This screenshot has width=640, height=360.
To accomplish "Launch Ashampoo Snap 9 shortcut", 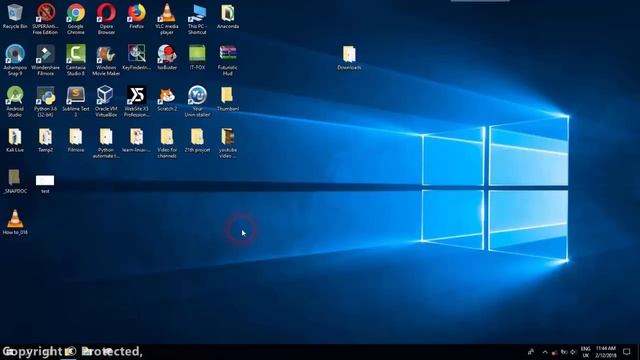I will pyautogui.click(x=15, y=60).
